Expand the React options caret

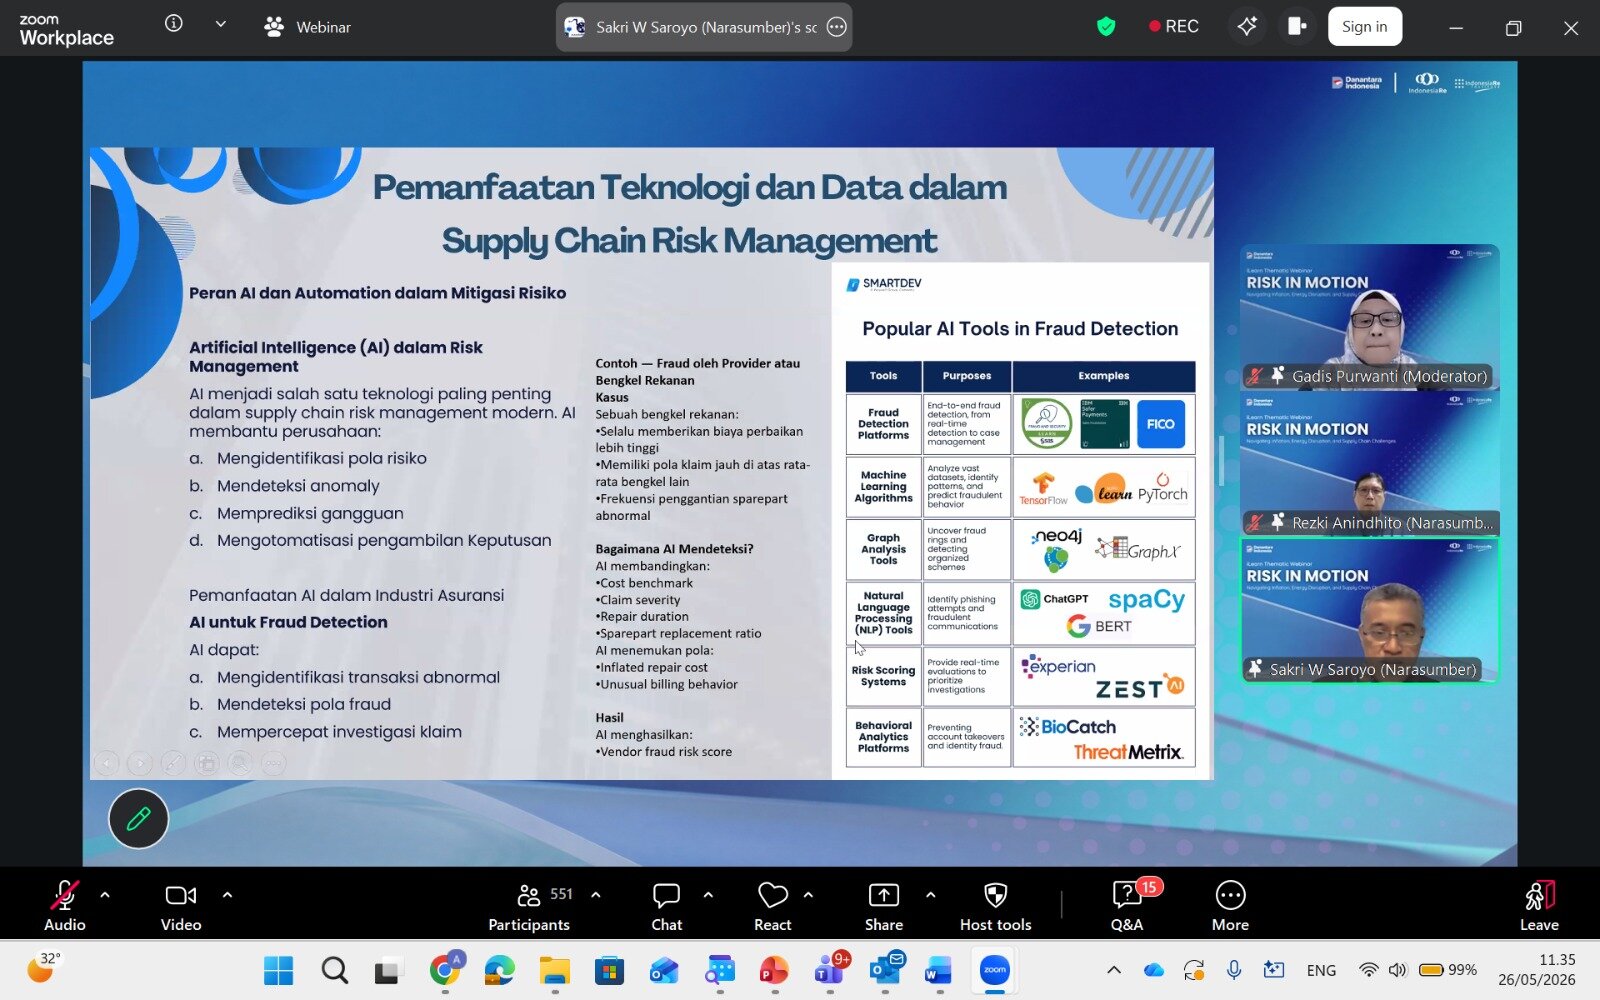coord(808,895)
